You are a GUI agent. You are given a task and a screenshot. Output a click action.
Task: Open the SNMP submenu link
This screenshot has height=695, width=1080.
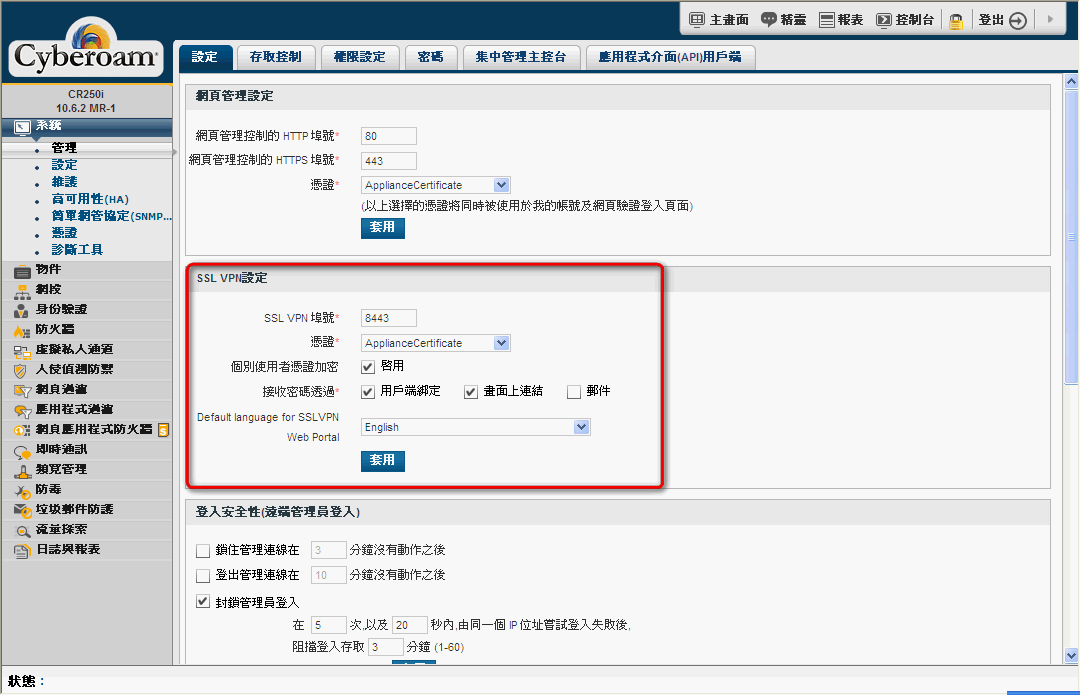click(112, 216)
